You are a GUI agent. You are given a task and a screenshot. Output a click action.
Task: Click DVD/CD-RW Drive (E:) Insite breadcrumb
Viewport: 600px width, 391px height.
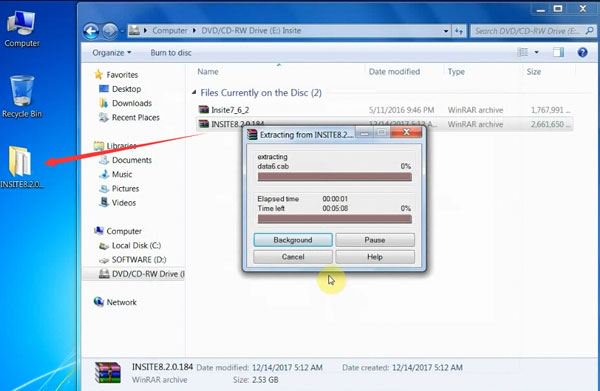(x=251, y=31)
